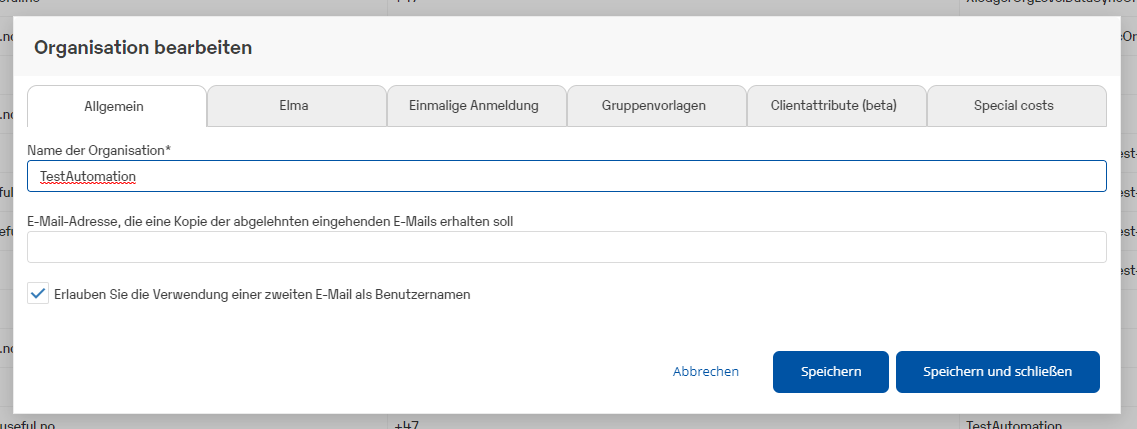The width and height of the screenshot is (1137, 429).
Task: Select the Einmalige Anmeldung tab
Action: (x=476, y=106)
